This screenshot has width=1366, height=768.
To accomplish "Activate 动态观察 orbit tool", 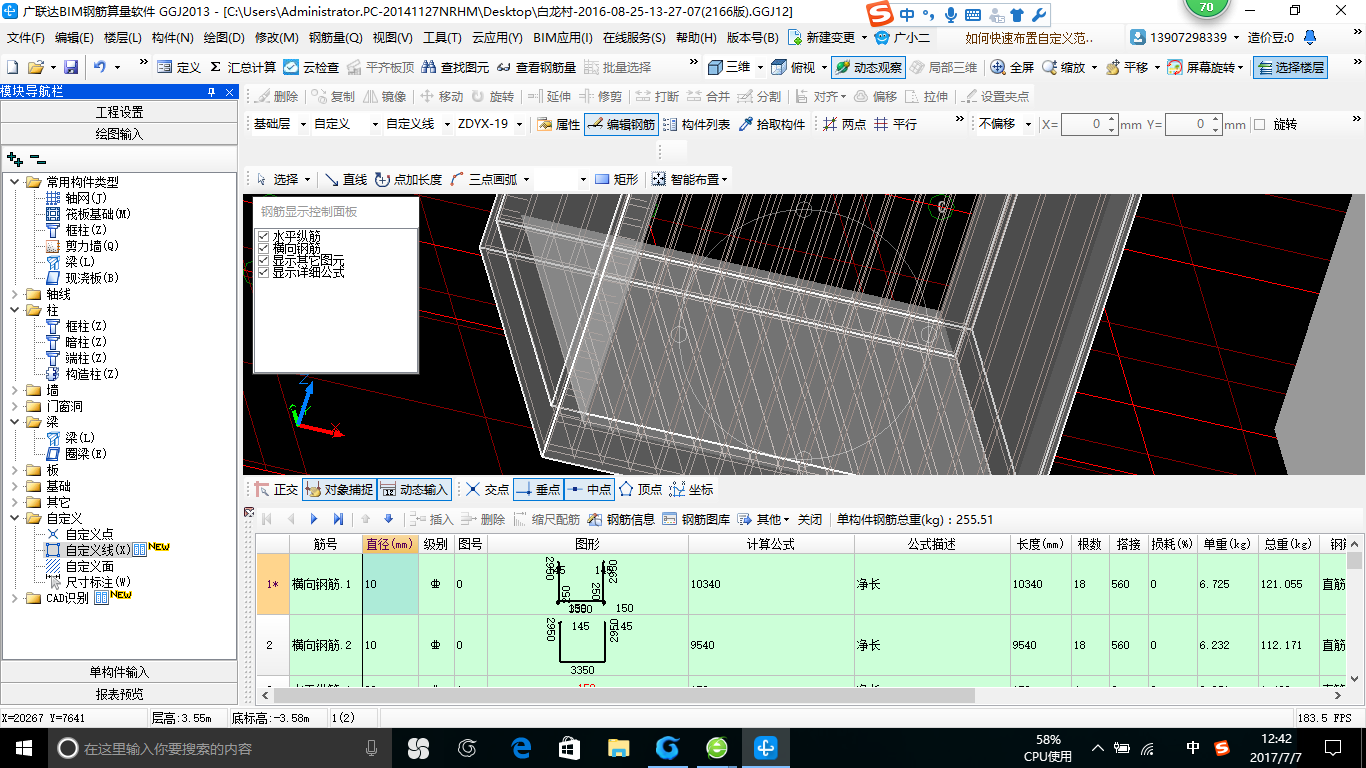I will 867,67.
